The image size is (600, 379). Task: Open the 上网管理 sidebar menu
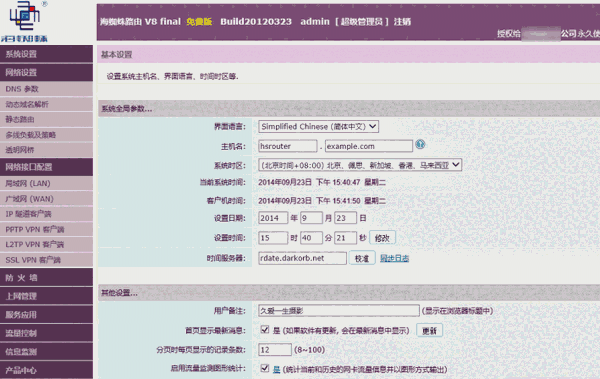click(46, 296)
